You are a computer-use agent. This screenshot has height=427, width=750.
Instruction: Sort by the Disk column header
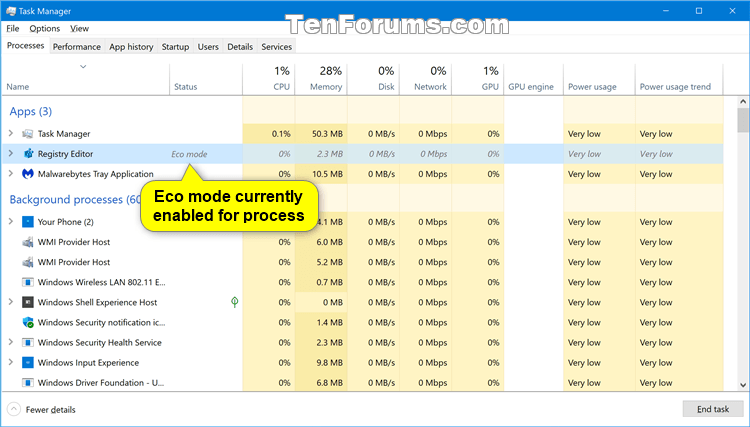pos(374,79)
